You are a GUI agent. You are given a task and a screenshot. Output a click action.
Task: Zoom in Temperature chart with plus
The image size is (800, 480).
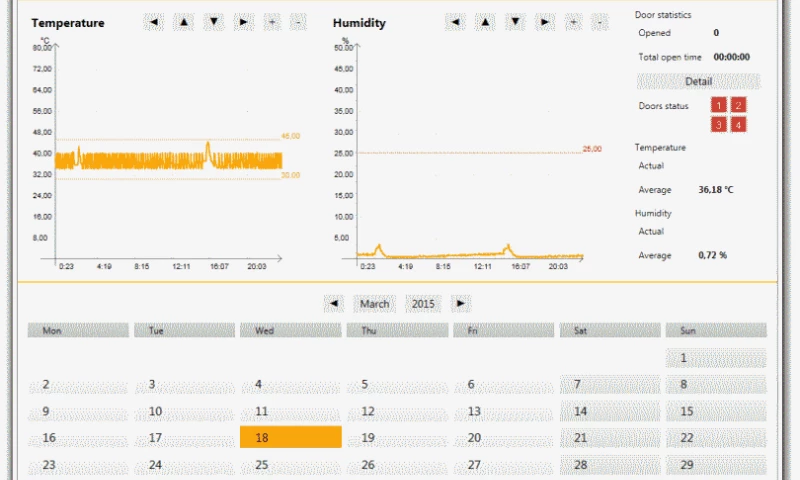coord(271,21)
